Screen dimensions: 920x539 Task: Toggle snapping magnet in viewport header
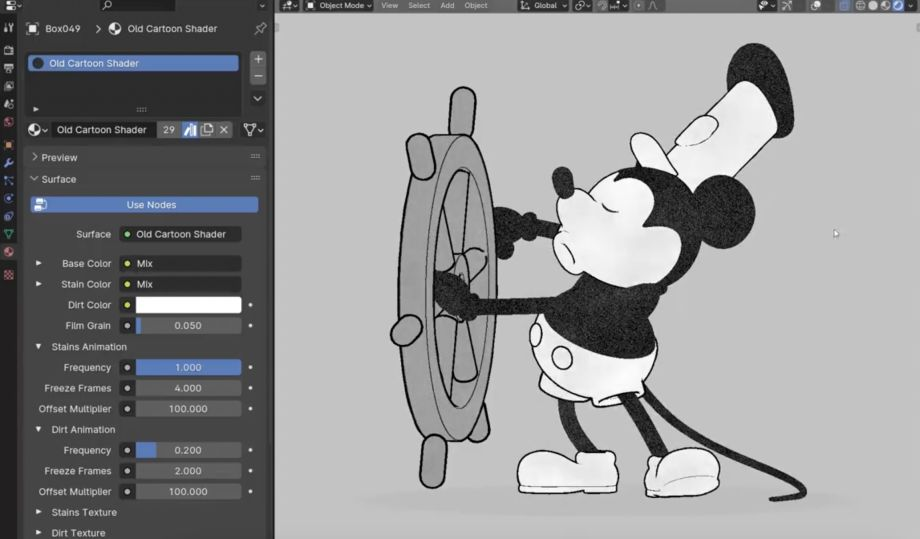tap(603, 5)
